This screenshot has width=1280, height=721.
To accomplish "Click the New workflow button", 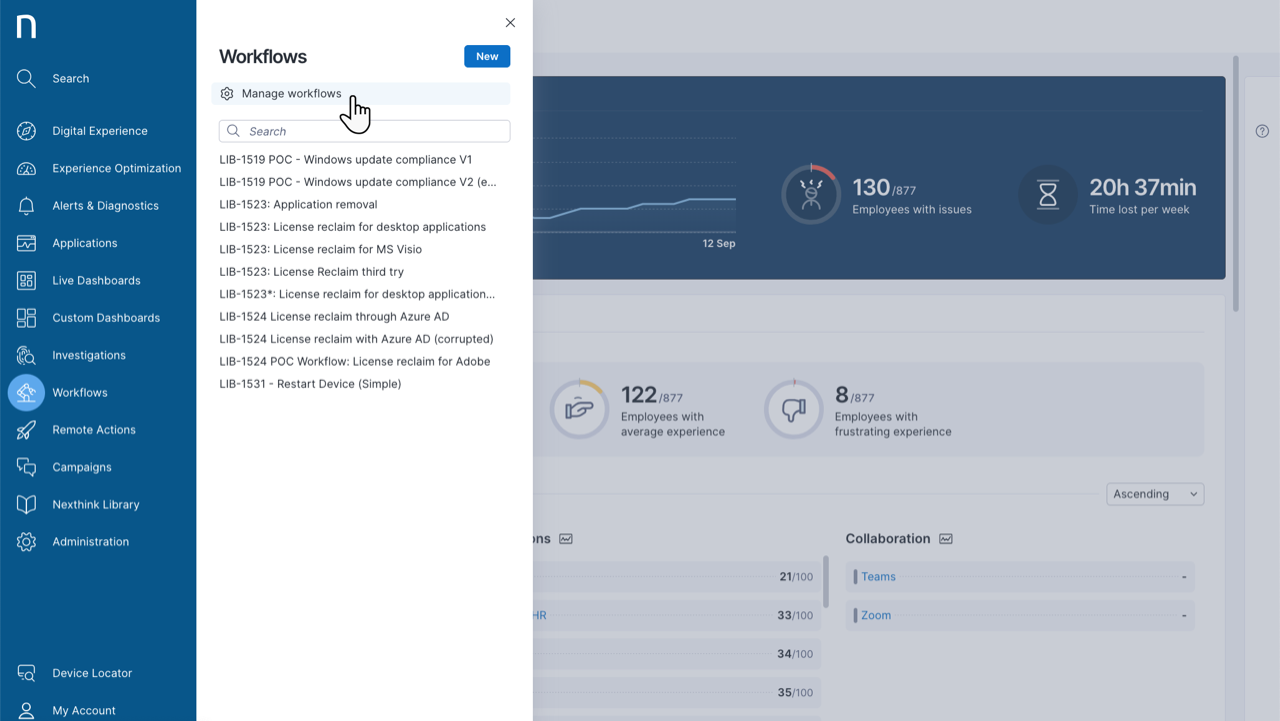I will coord(487,56).
